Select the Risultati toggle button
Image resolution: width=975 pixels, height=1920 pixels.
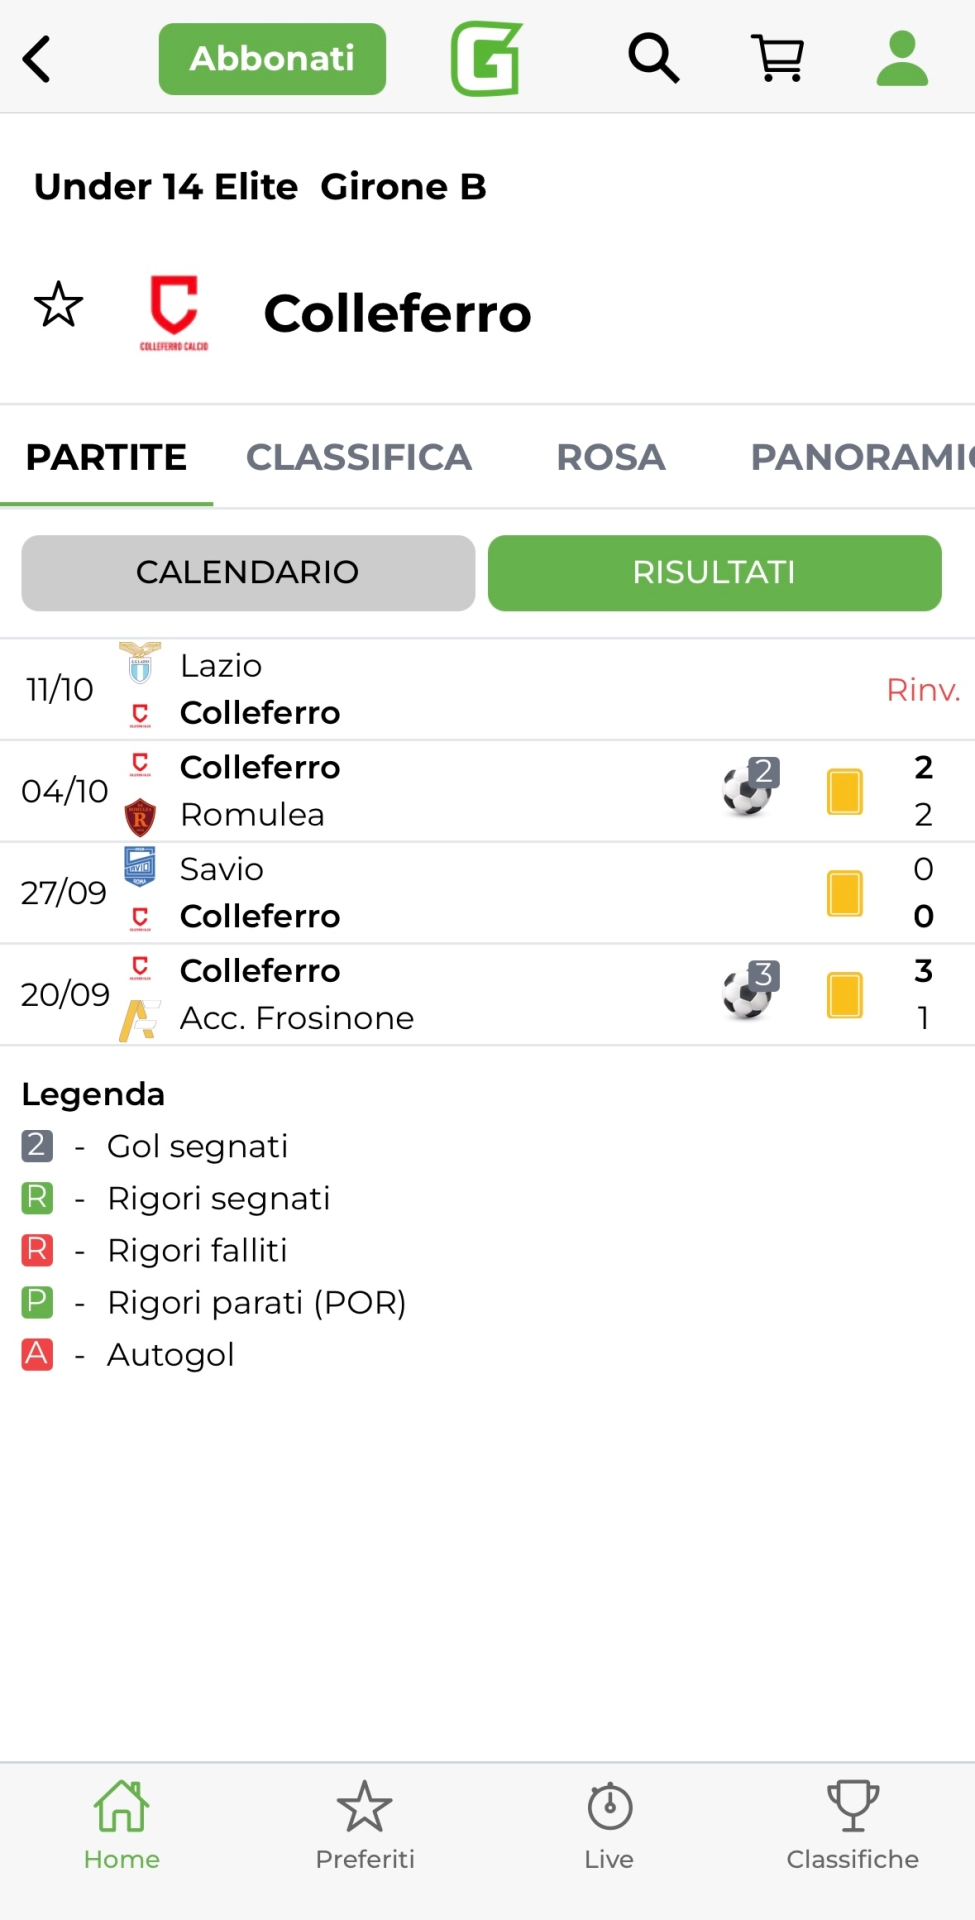pyautogui.click(x=714, y=572)
